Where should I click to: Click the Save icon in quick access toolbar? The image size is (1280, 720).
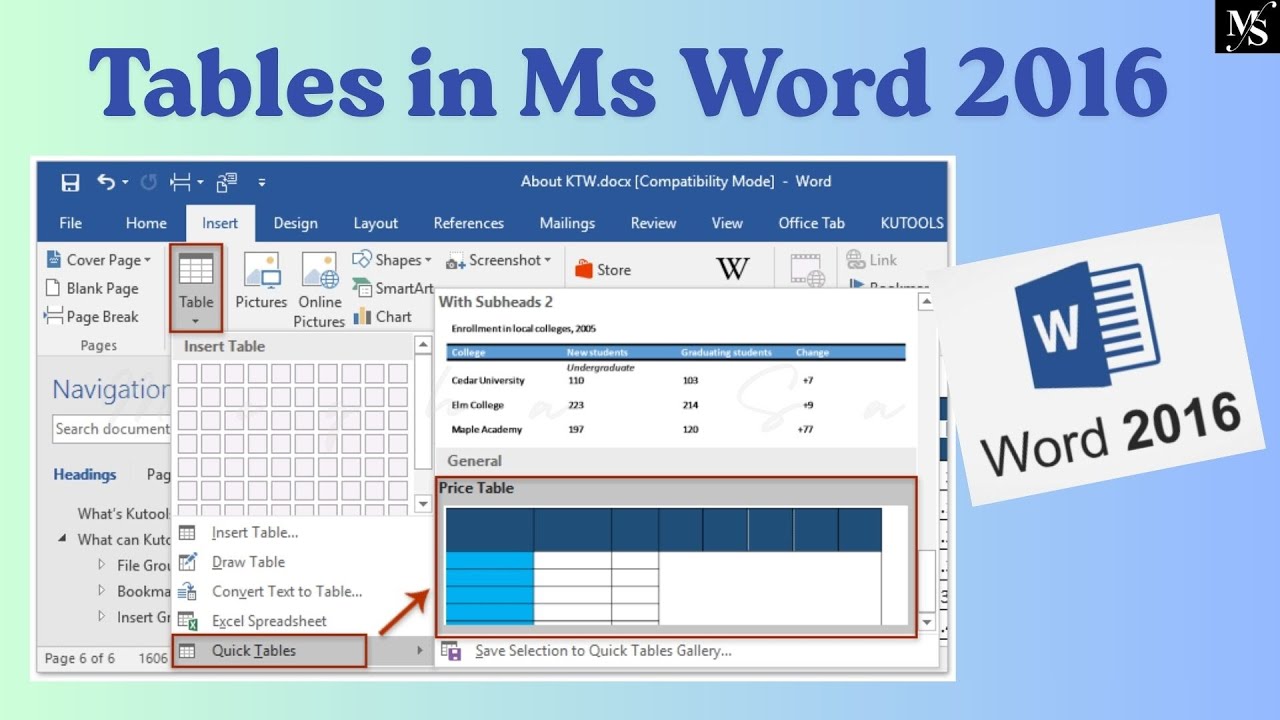(70, 182)
